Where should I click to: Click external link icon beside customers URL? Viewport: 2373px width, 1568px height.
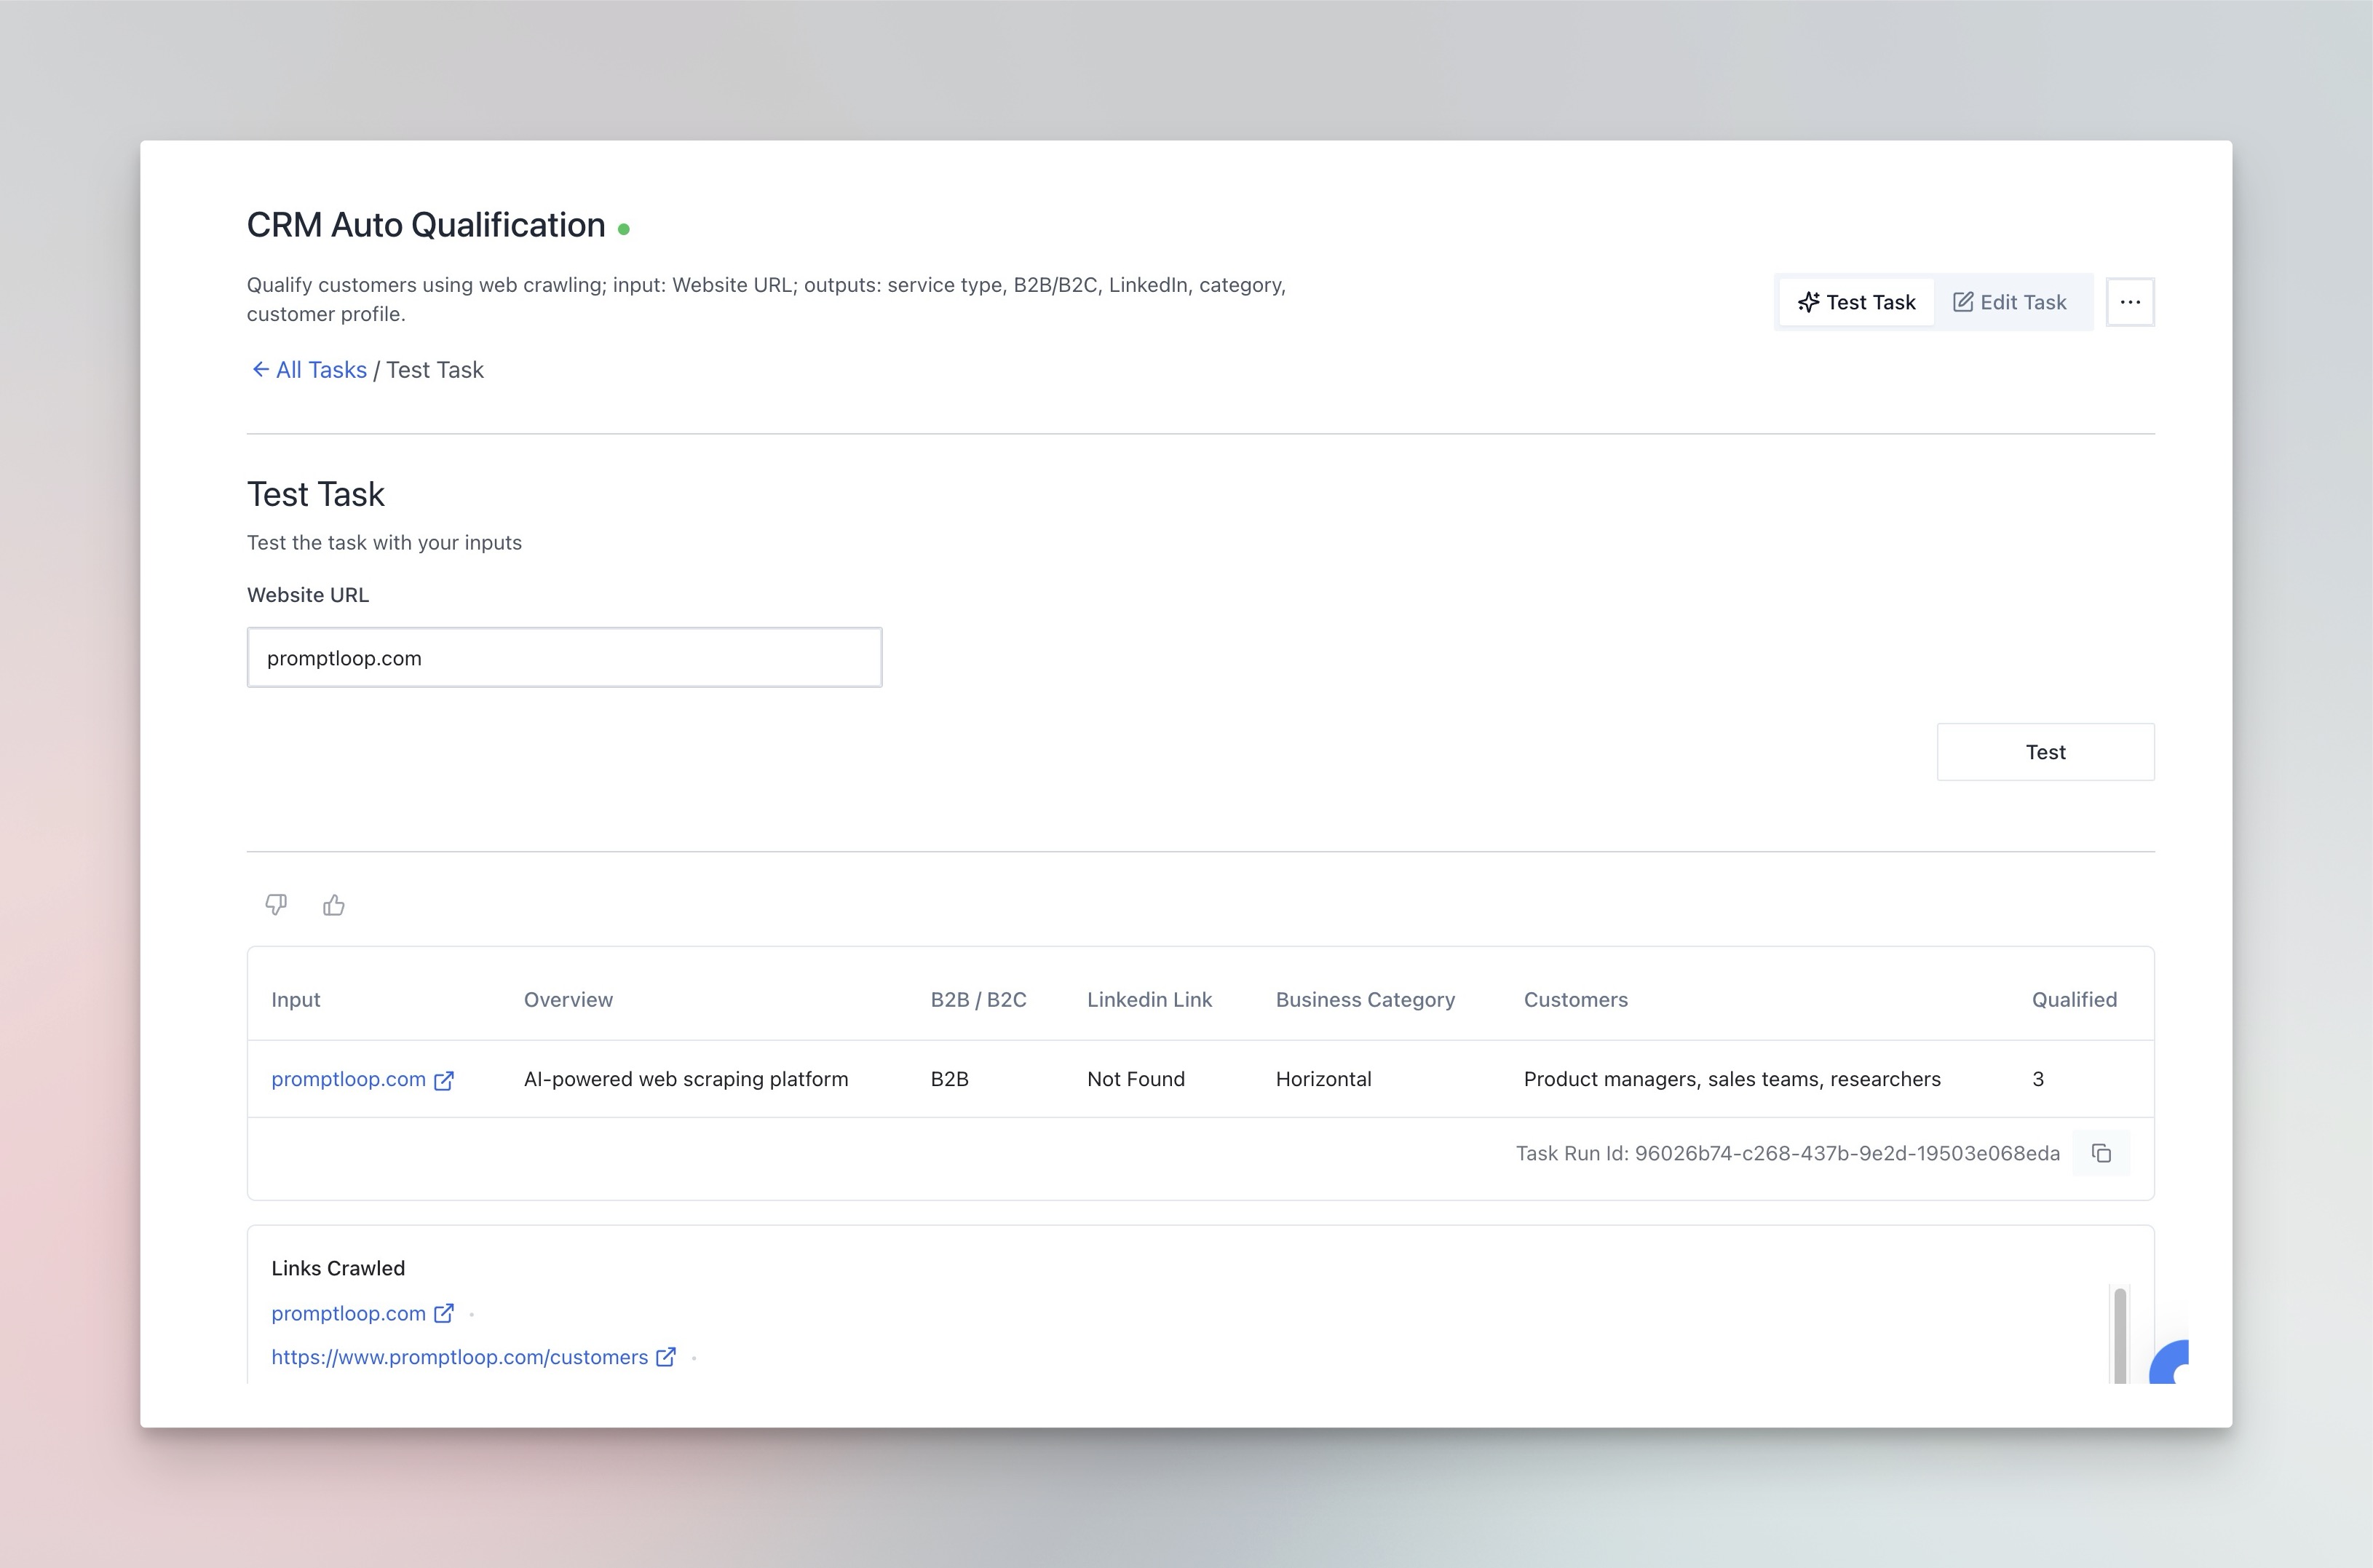(x=666, y=1357)
